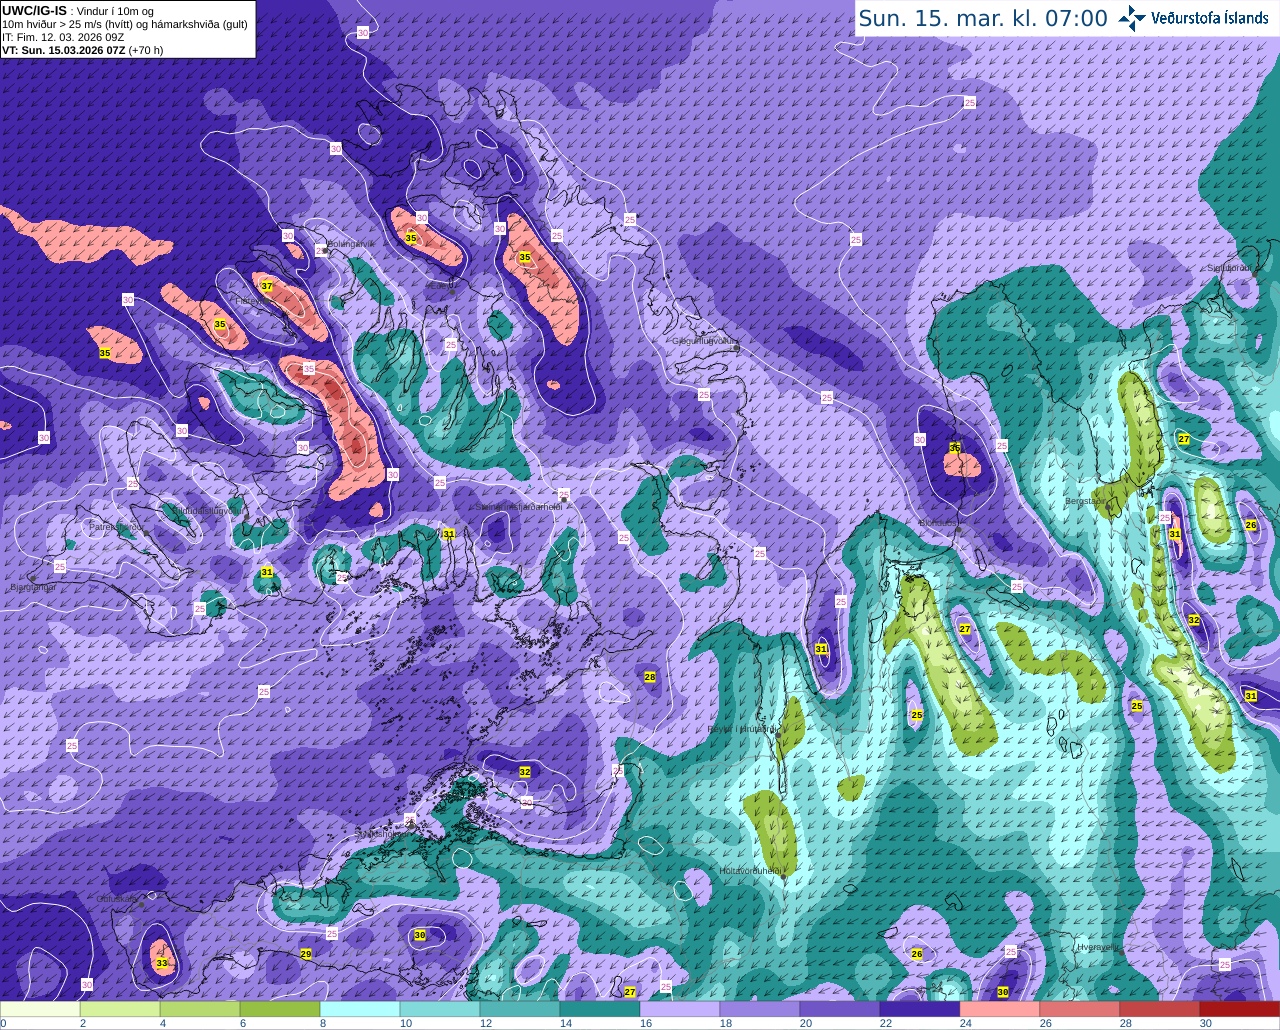Image resolution: width=1280 pixels, height=1030 pixels.
Task: Click the dark red above 30 m/s legend swatch
Action: click(x=1240, y=1009)
